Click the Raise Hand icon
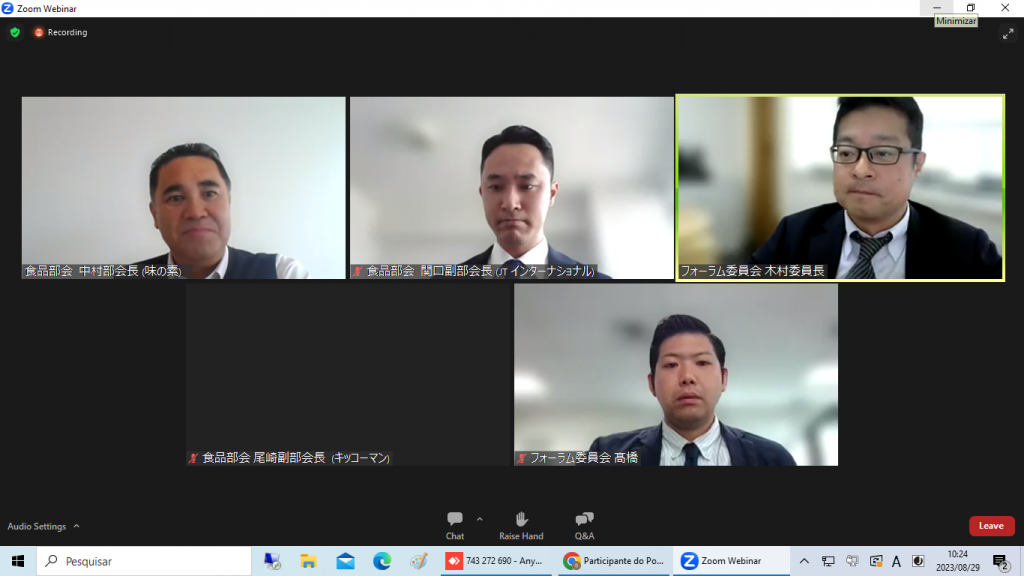 coord(521,524)
